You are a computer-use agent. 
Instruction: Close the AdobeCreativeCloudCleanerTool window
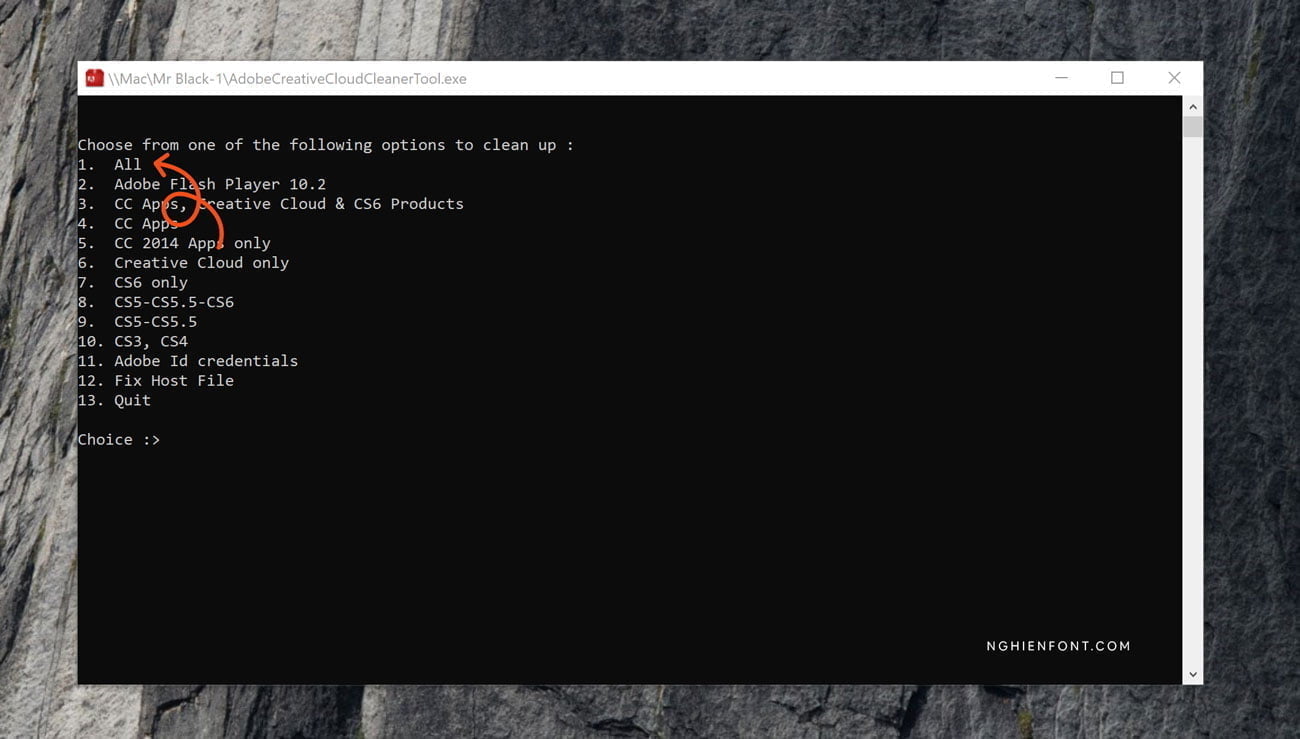pos(1174,78)
